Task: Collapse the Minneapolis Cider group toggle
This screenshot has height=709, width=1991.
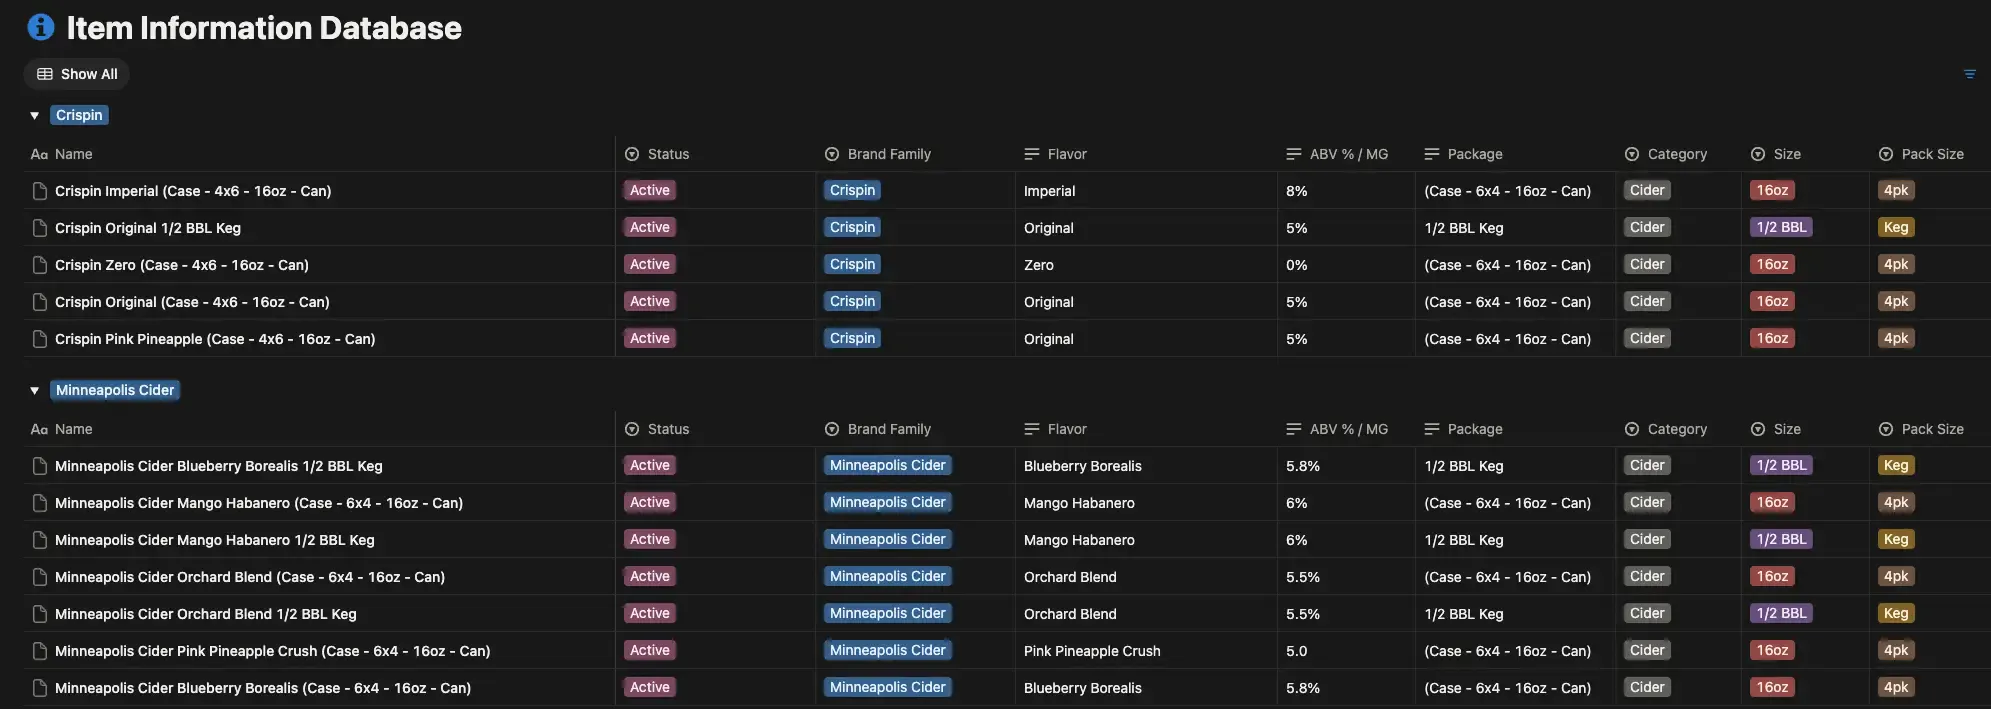Action: click(x=35, y=391)
